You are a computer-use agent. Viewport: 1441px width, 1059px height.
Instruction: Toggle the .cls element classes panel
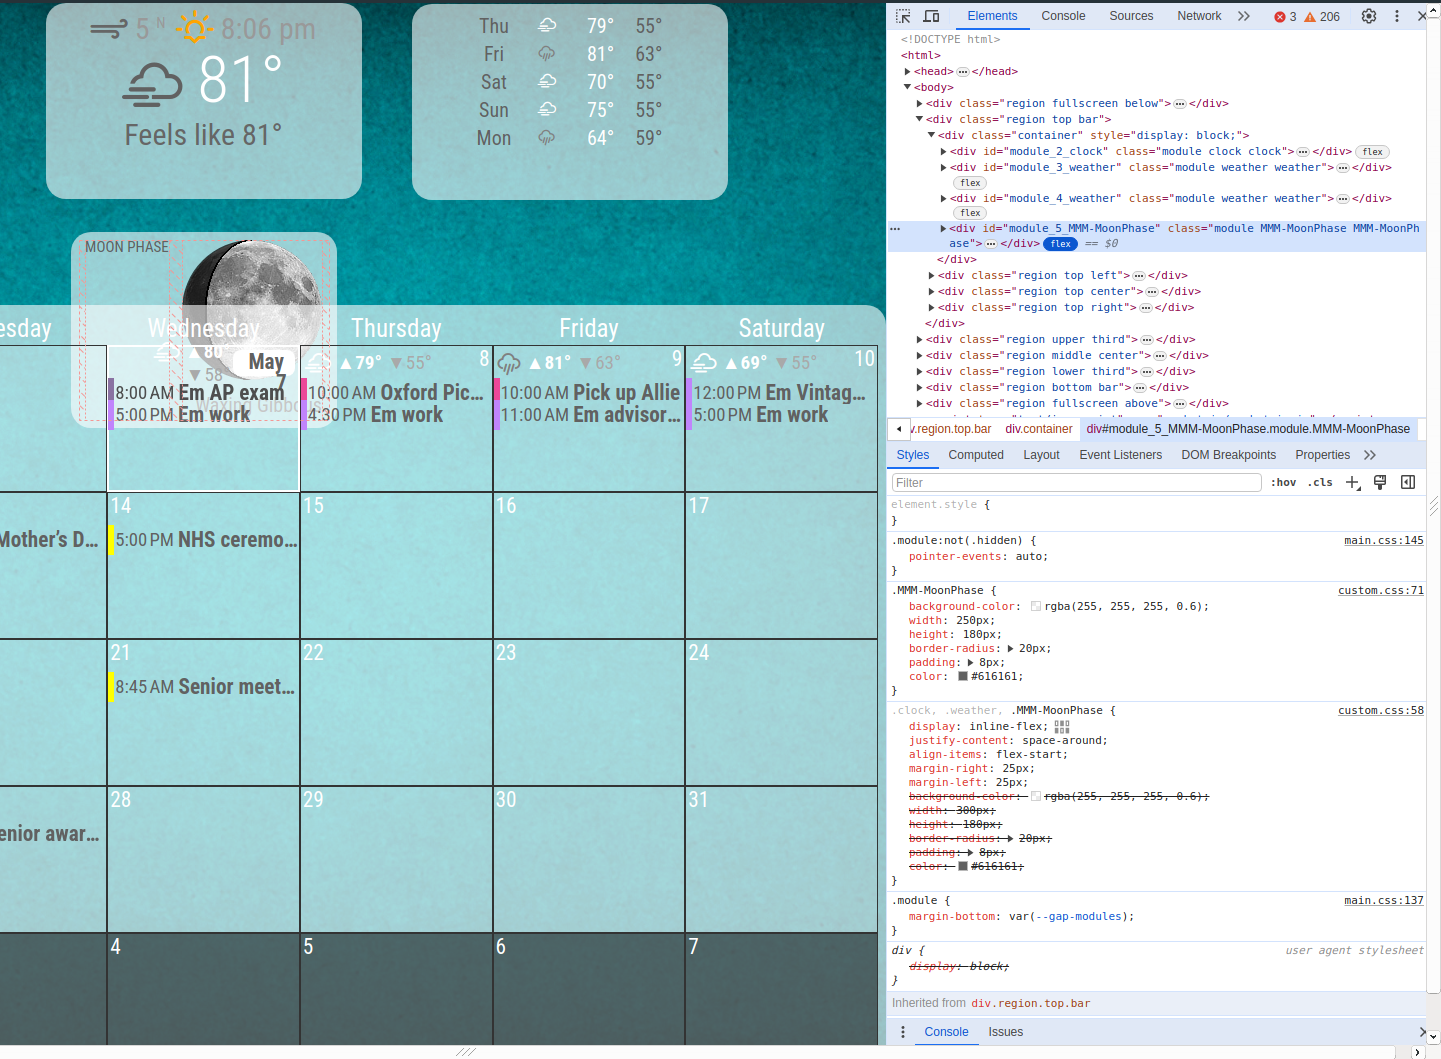point(1322,483)
